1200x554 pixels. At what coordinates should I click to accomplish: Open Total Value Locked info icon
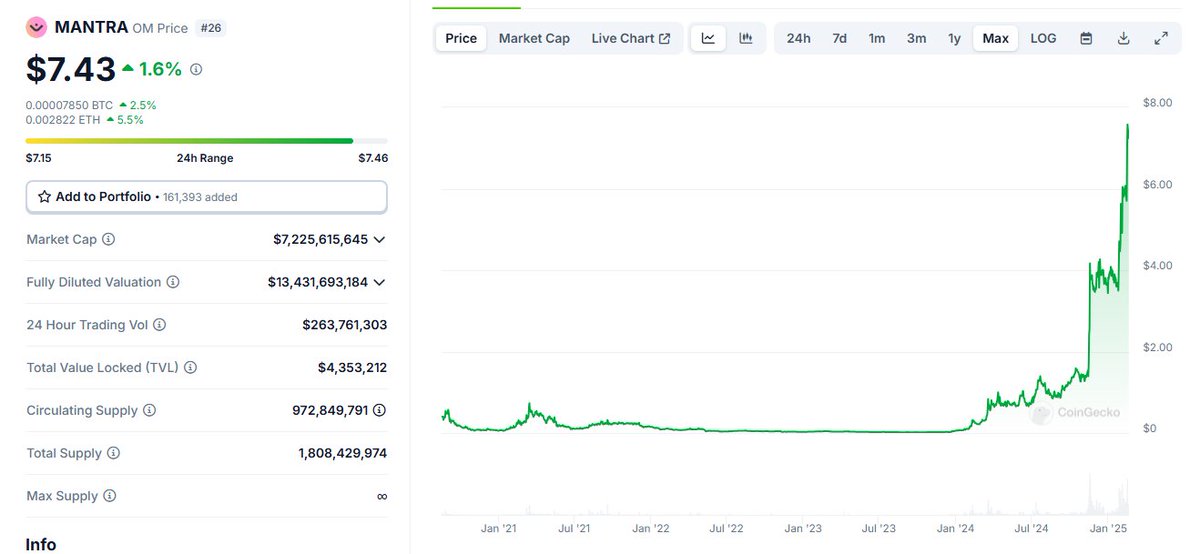click(x=191, y=368)
